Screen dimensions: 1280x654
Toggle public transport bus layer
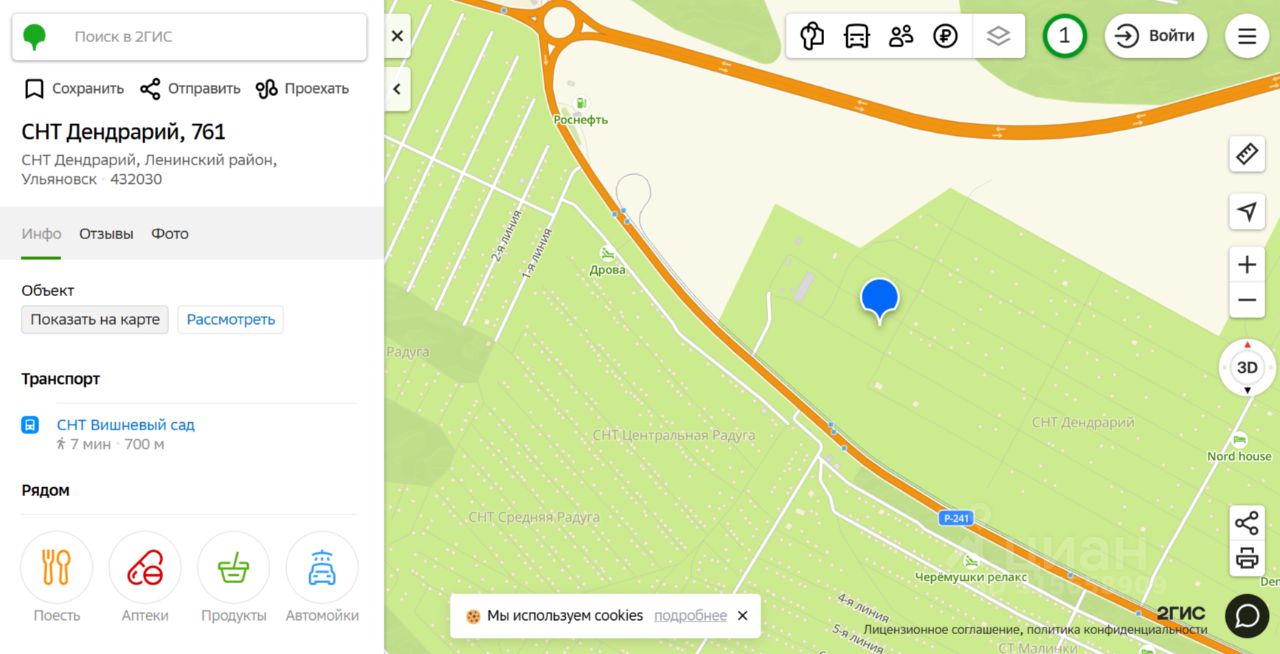pos(857,36)
